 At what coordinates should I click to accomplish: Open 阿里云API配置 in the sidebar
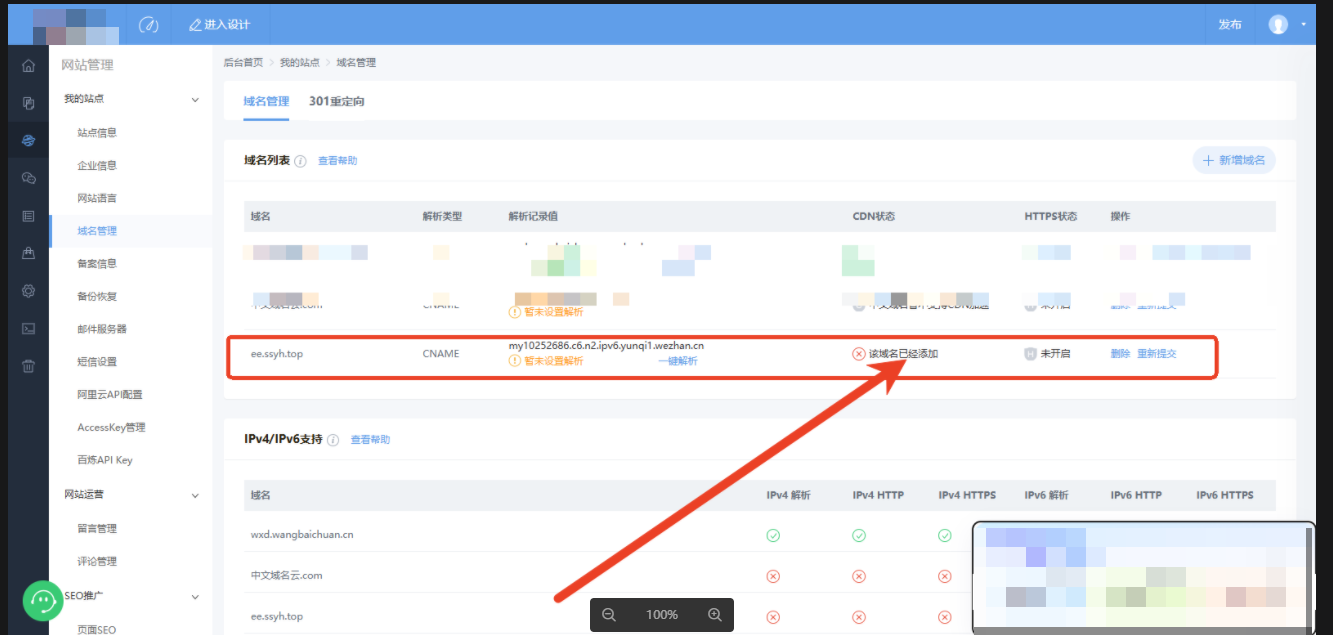point(110,395)
